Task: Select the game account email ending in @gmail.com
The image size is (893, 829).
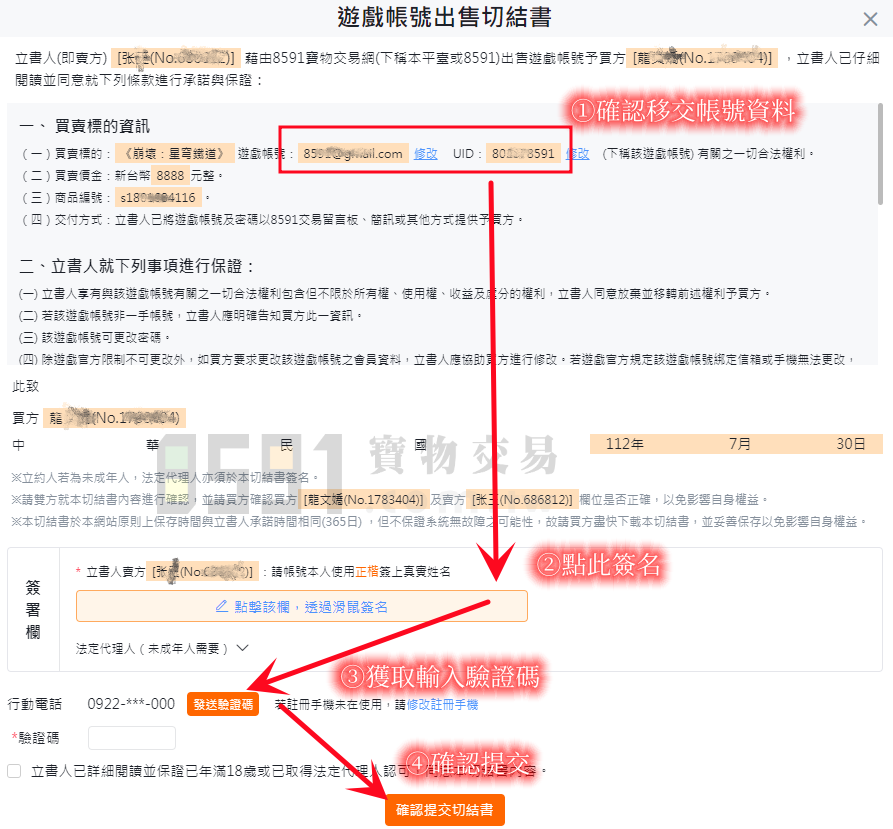Action: point(353,154)
